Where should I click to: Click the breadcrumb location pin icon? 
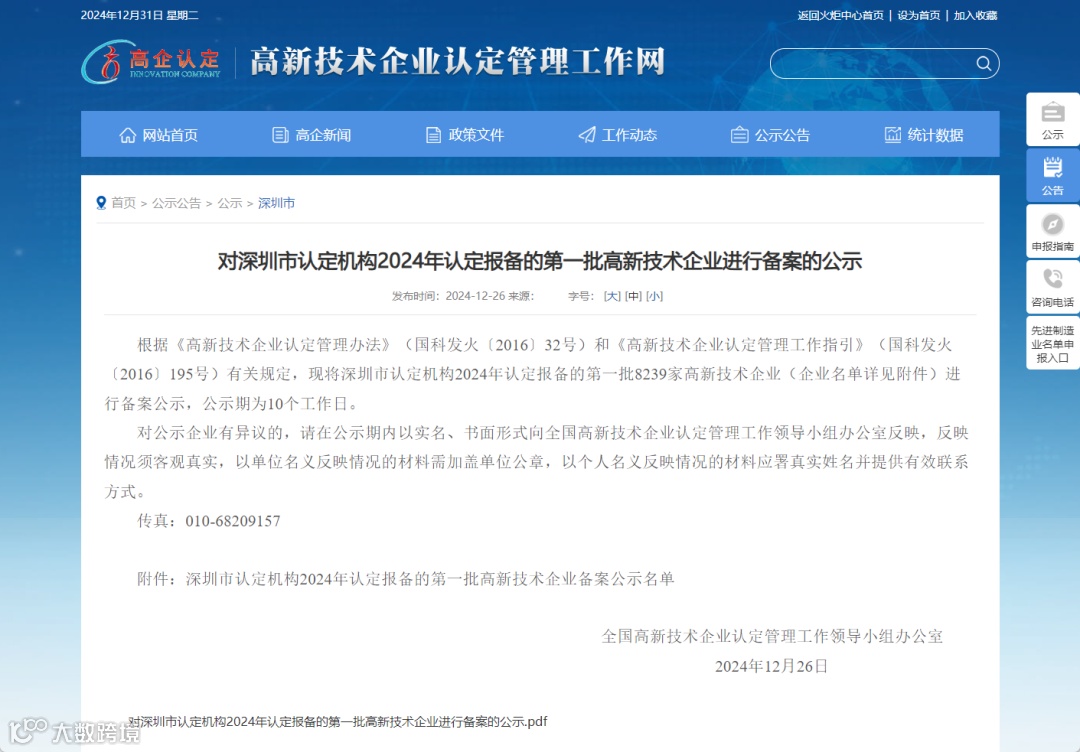[x=101, y=202]
